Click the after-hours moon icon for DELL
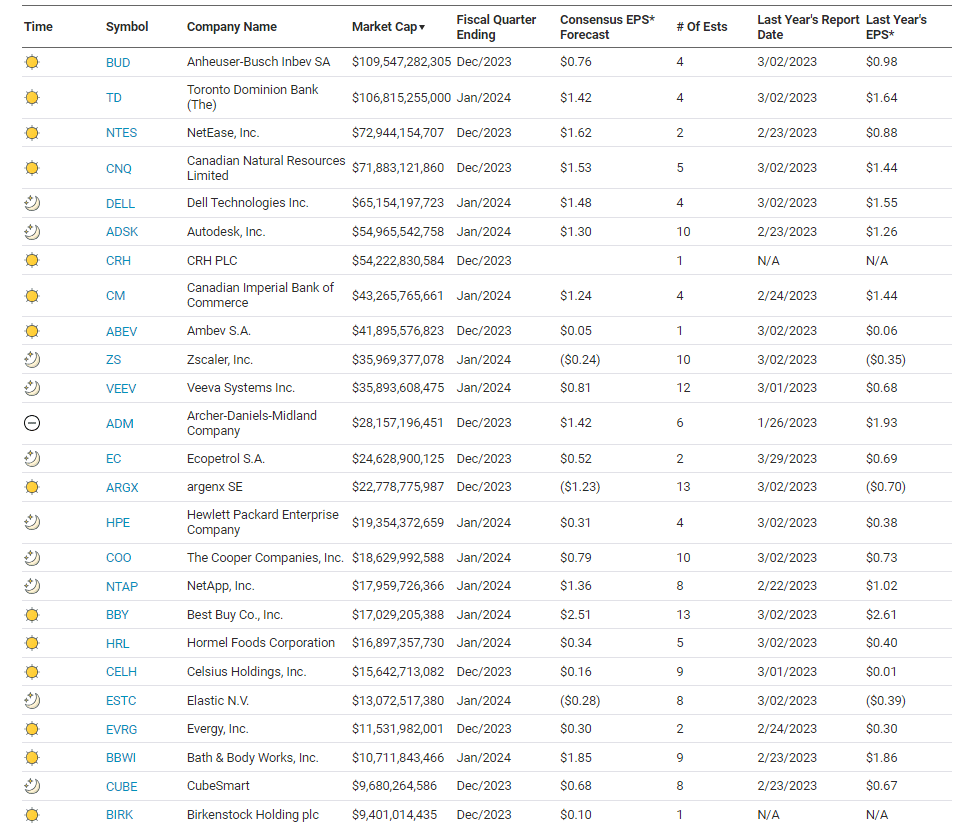978x828 pixels. [32, 203]
